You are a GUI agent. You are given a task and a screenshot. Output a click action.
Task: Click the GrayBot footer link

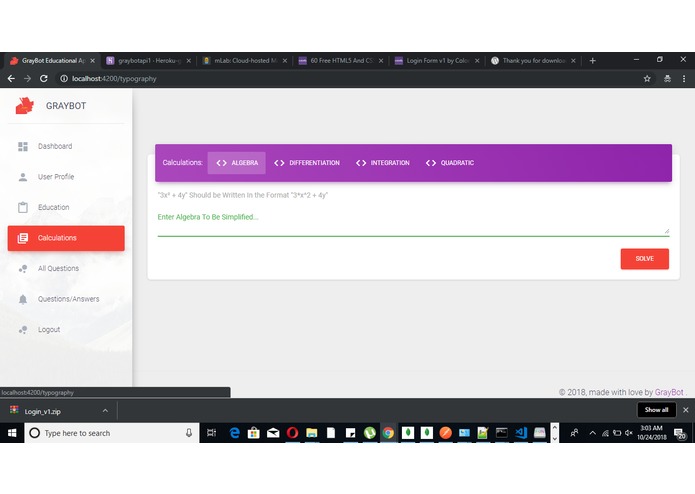point(669,392)
